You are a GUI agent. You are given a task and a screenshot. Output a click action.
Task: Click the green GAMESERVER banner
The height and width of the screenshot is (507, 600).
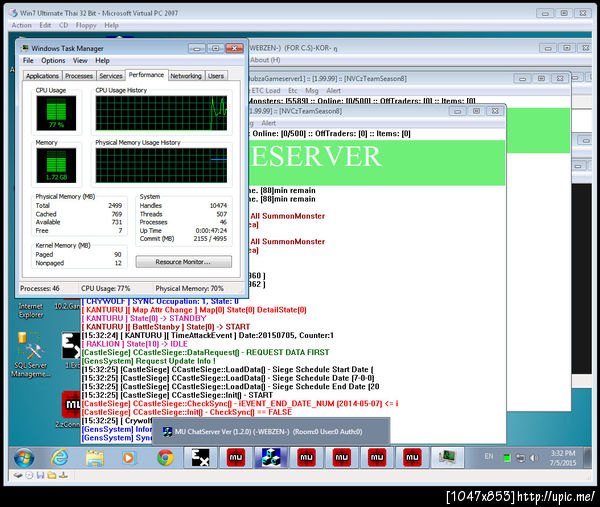[377, 163]
